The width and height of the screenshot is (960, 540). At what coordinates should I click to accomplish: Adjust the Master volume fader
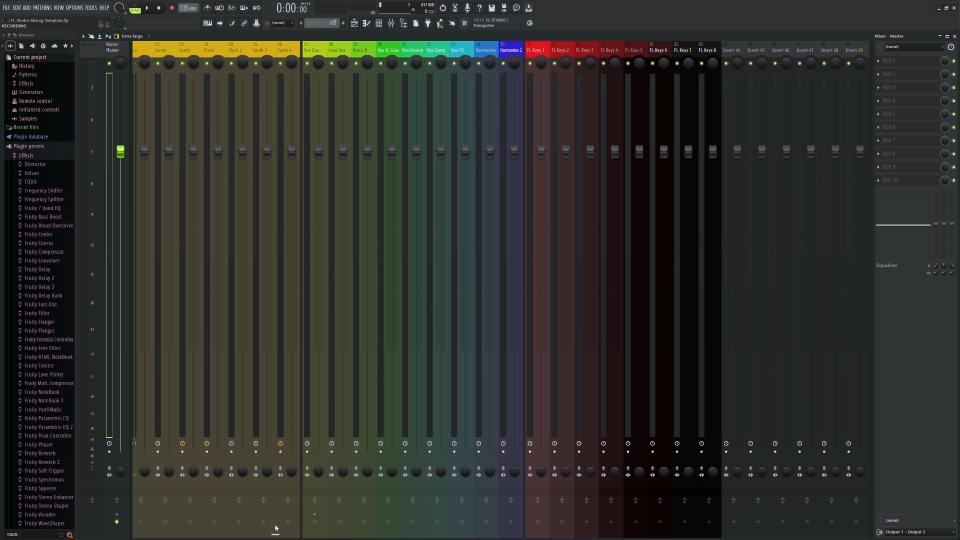coord(121,152)
